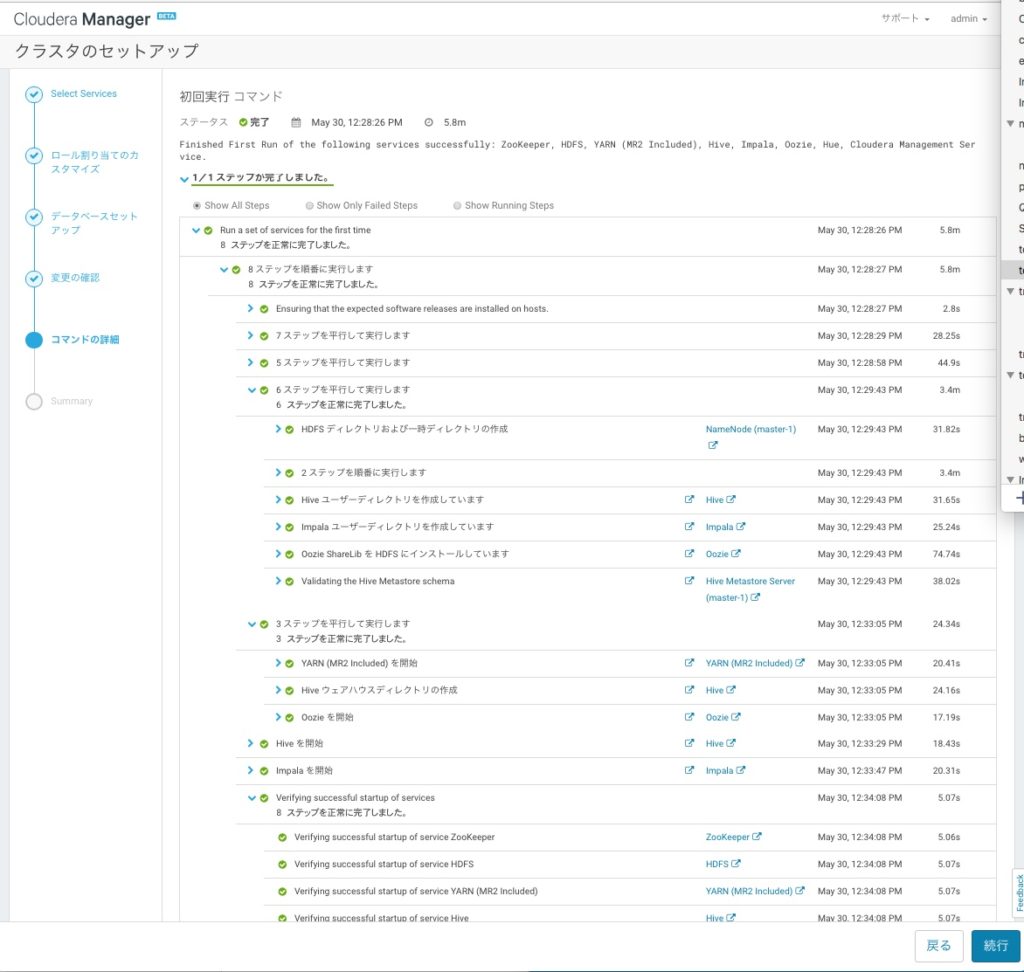Open the ZooKeeper service link

(x=728, y=837)
